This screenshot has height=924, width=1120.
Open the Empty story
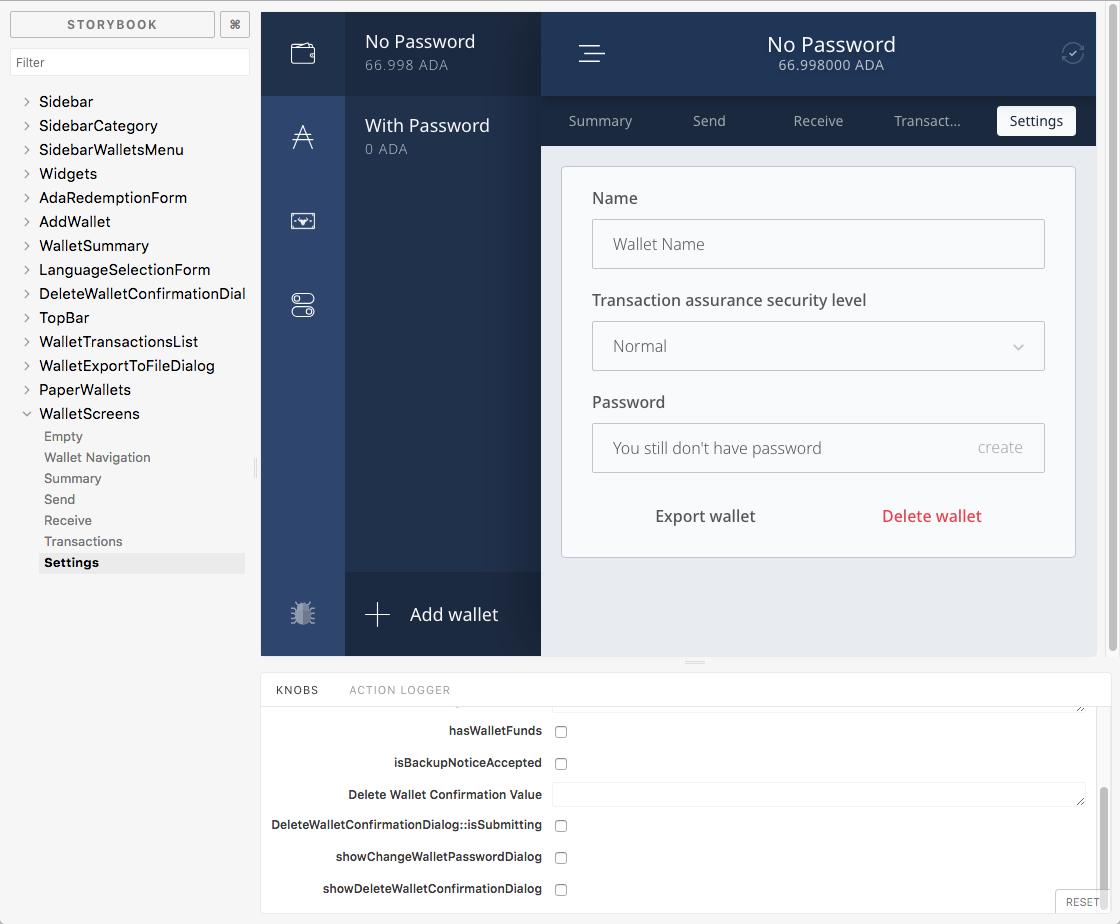63,436
